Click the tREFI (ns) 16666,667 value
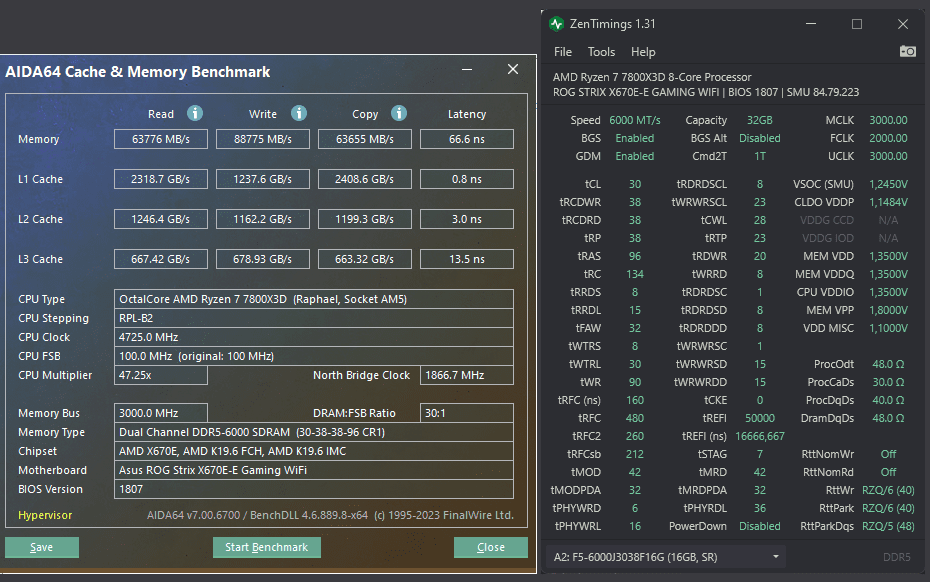This screenshot has width=930, height=582. (x=760, y=436)
